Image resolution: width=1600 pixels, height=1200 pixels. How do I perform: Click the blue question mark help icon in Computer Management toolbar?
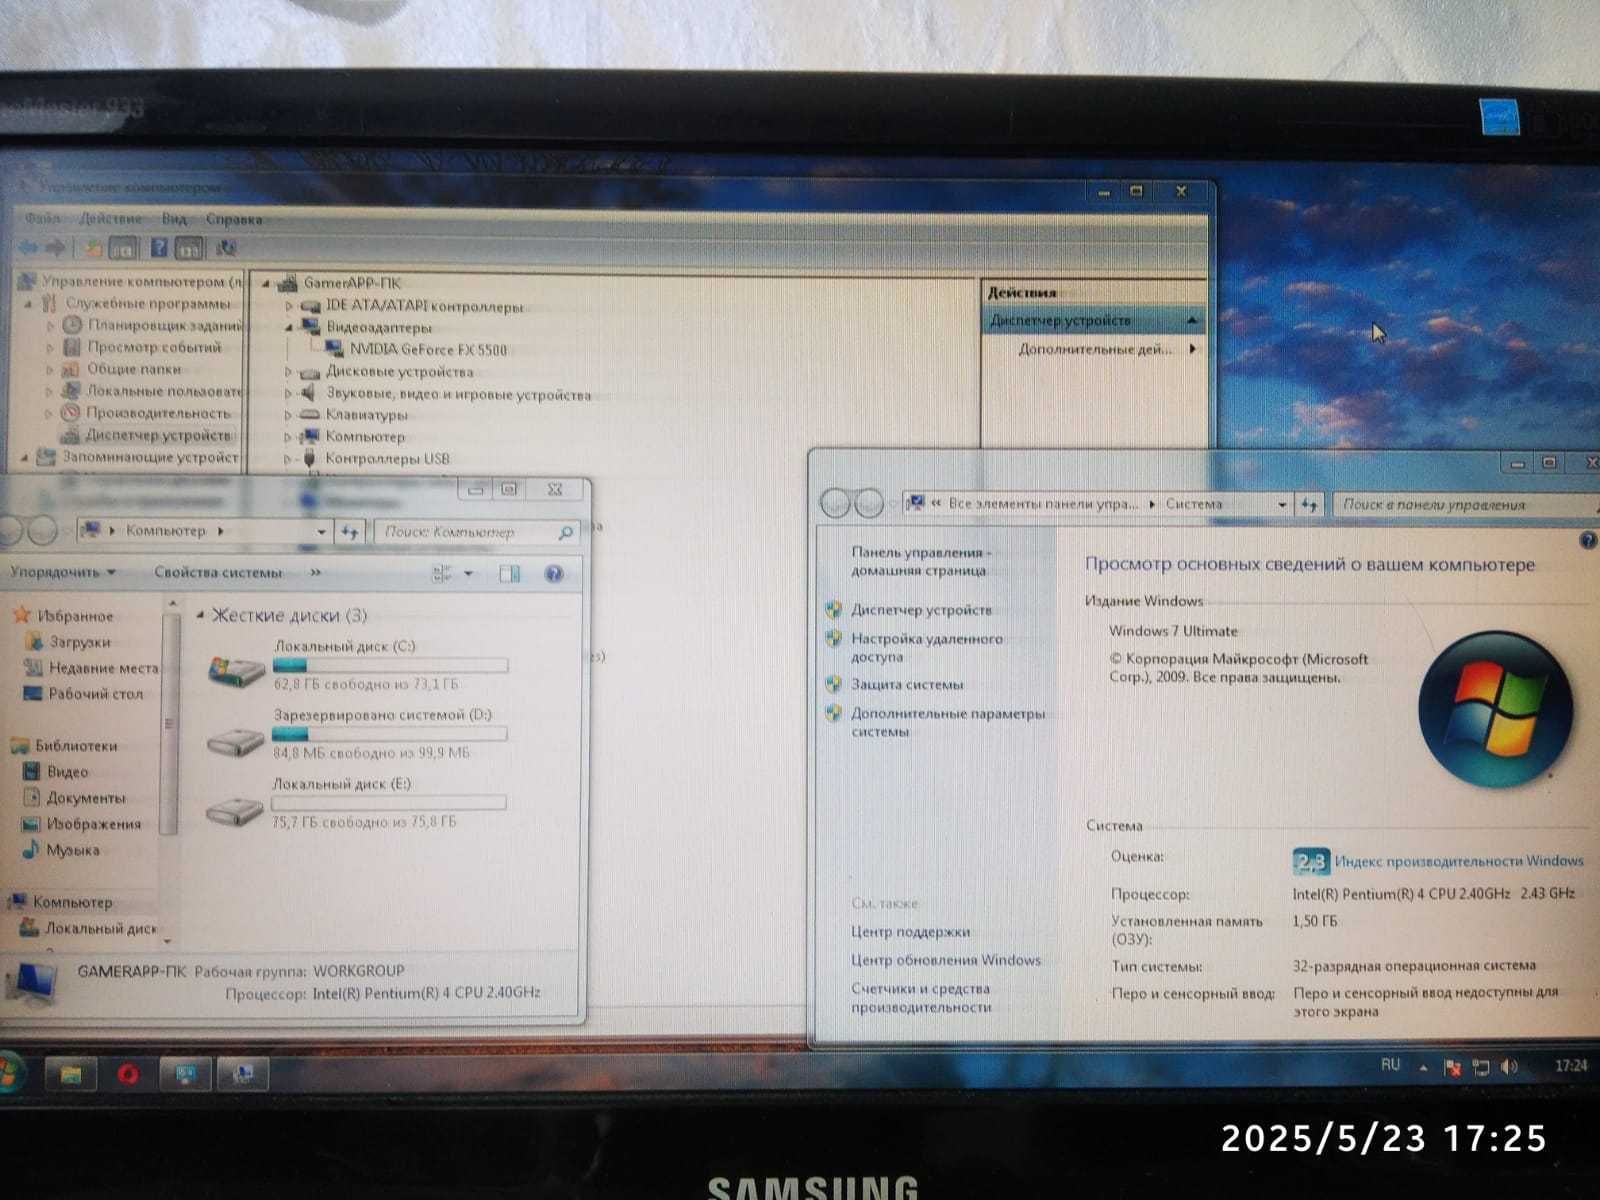point(159,247)
